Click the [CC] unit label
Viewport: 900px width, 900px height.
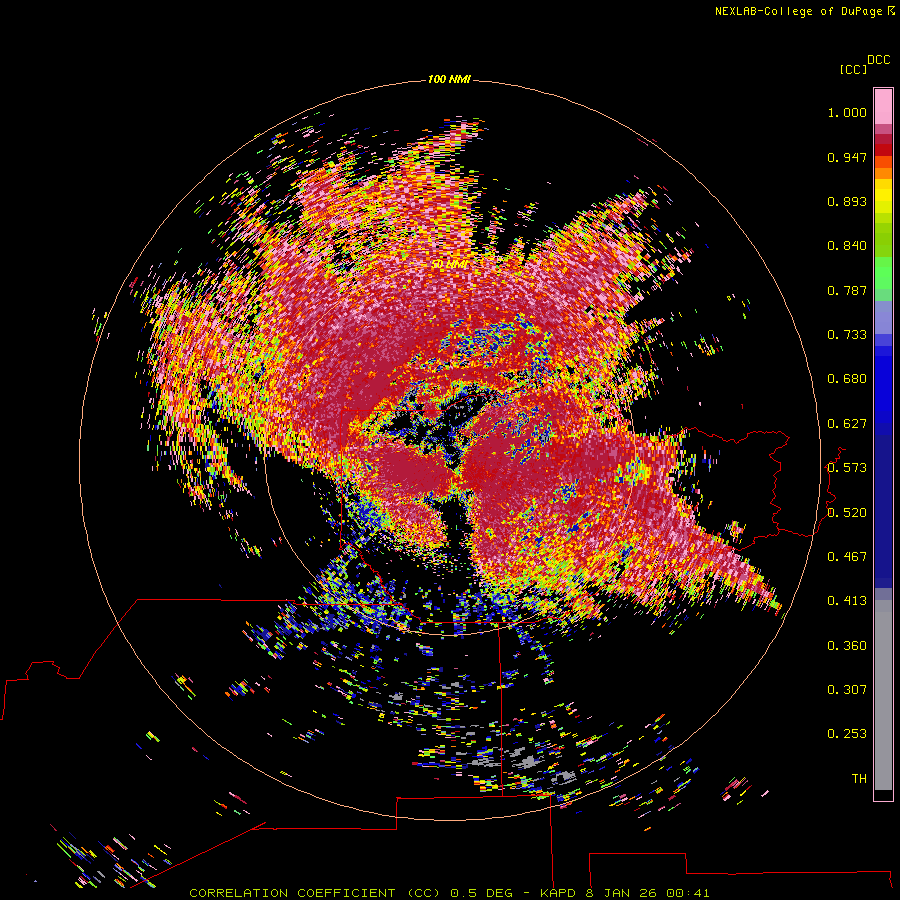pyautogui.click(x=852, y=69)
